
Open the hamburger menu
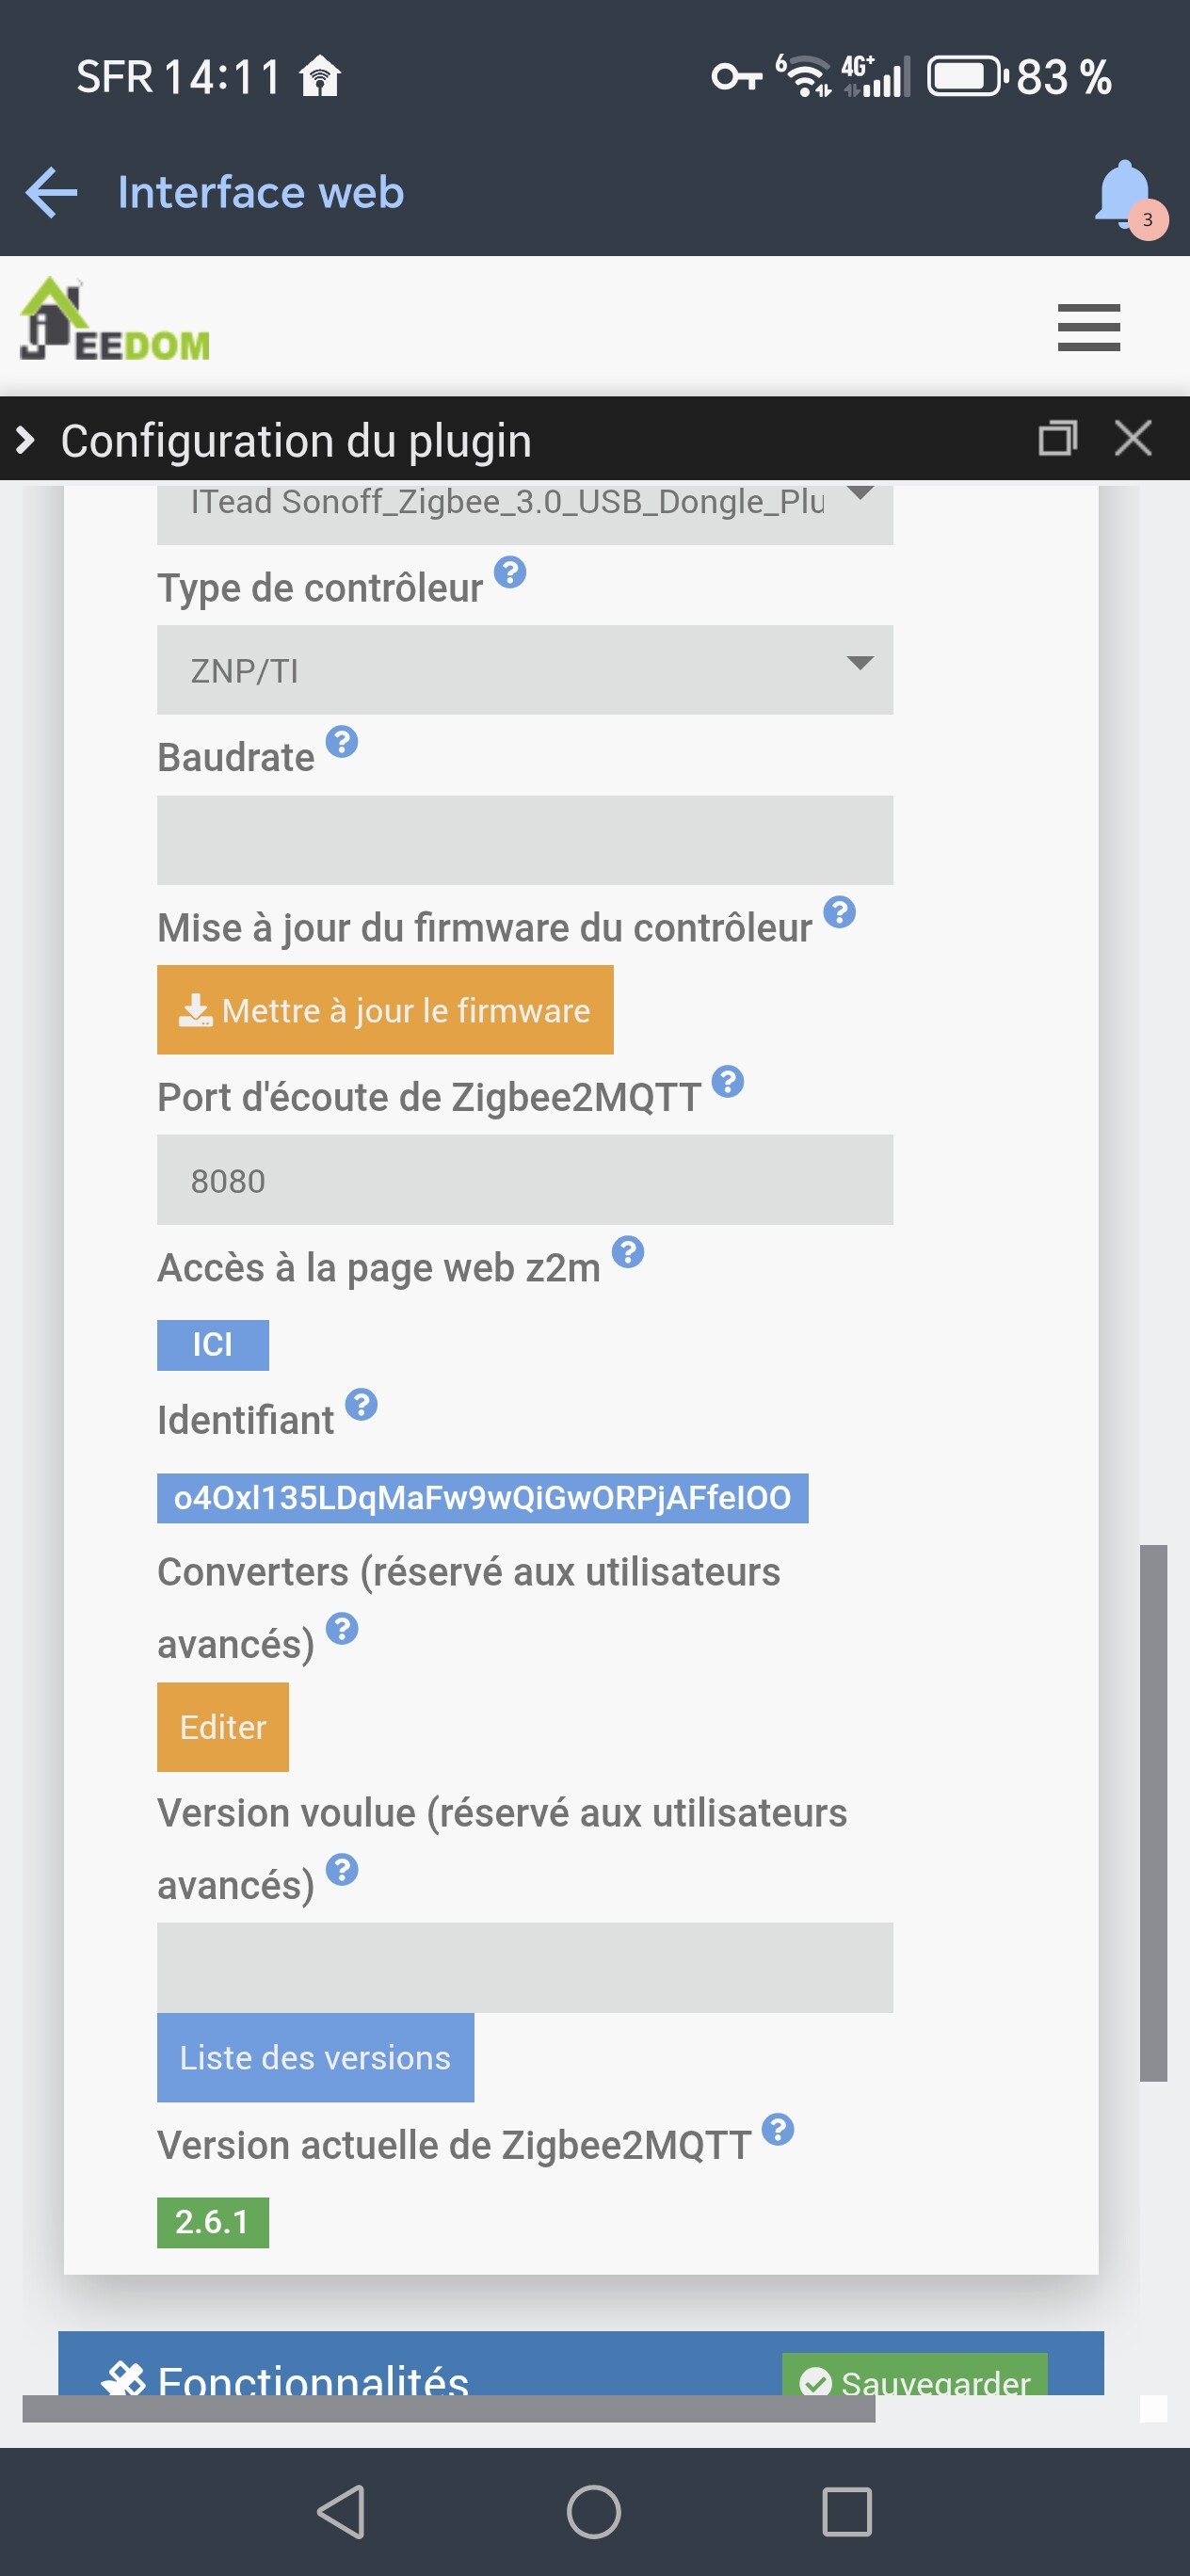point(1088,327)
